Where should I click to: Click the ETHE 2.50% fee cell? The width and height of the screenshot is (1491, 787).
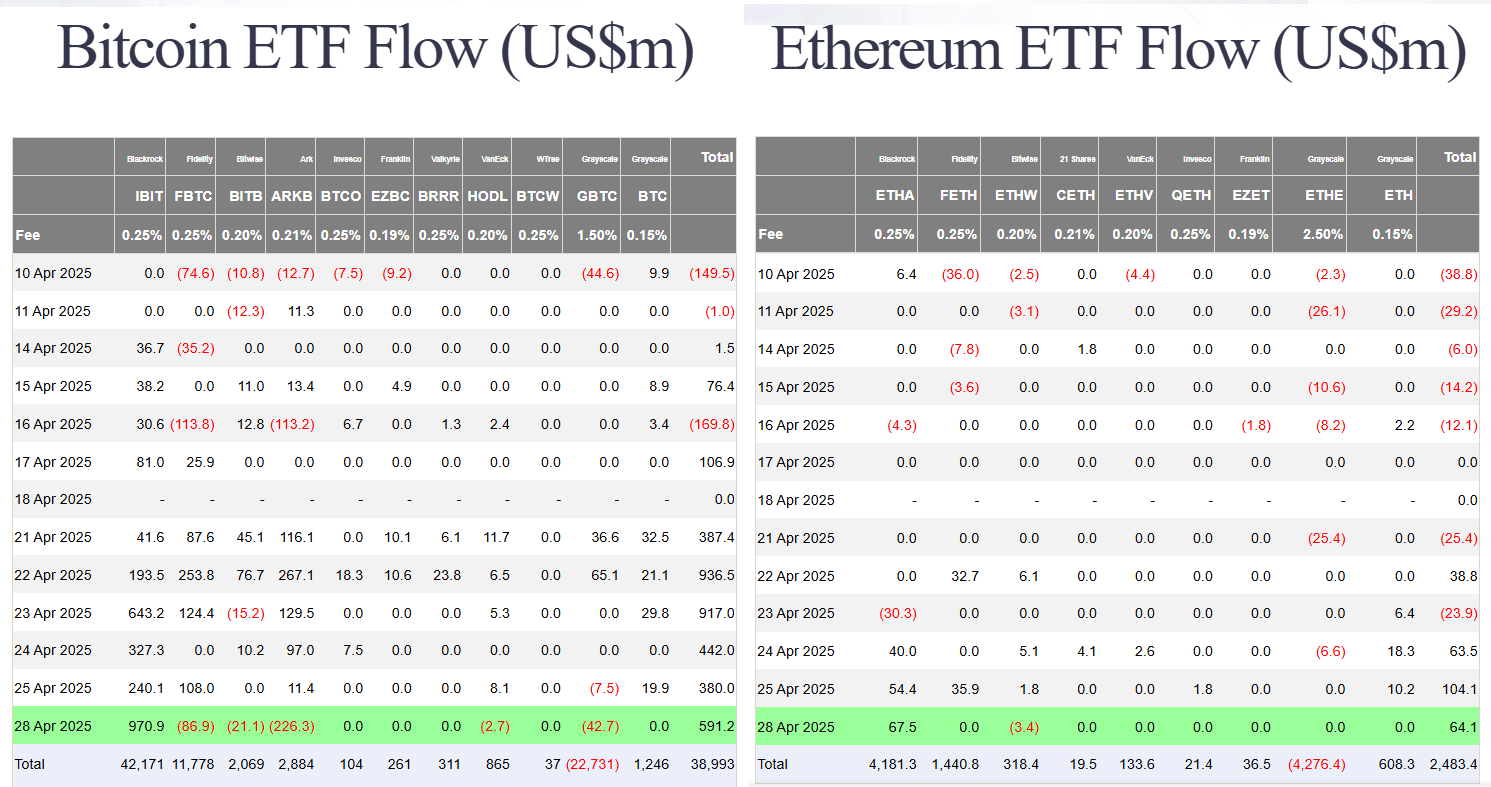click(1324, 234)
